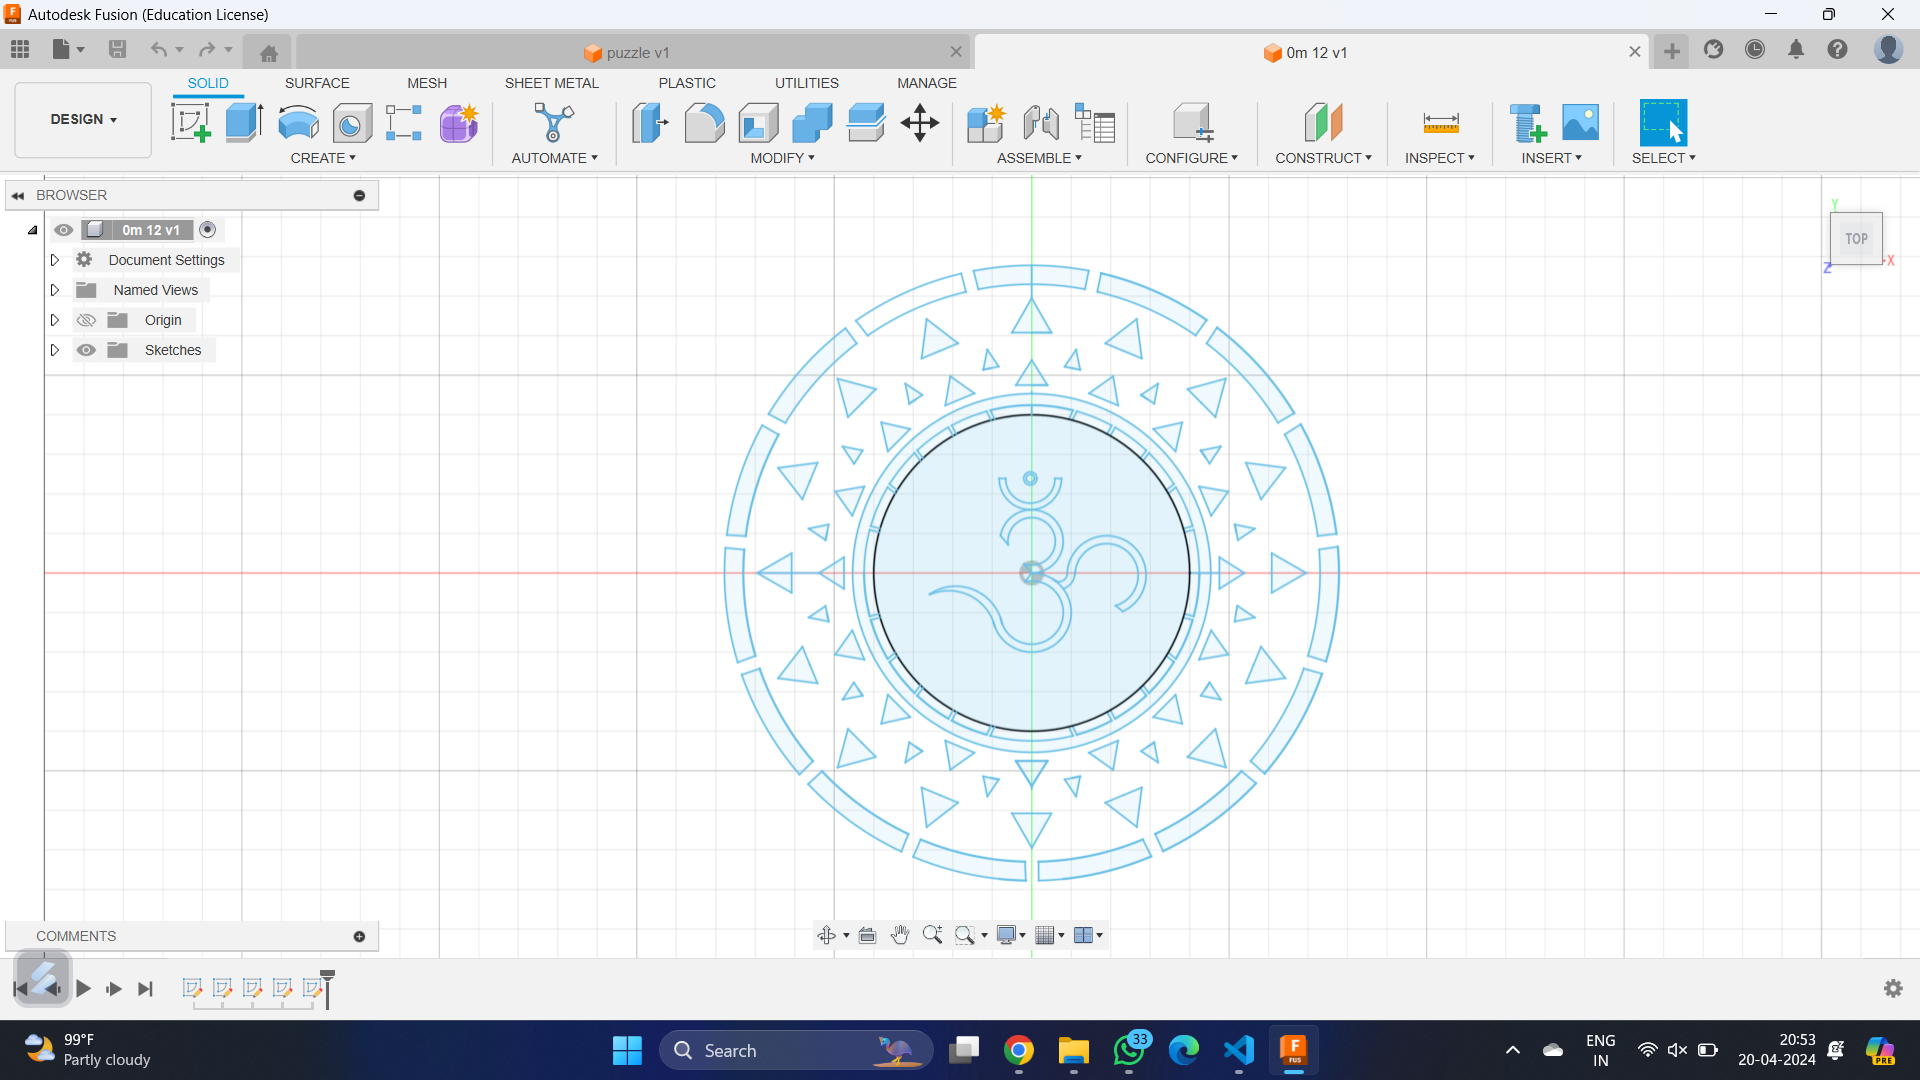Open timeline settings gear
Image resolution: width=1920 pixels, height=1080 pixels.
tap(1893, 988)
